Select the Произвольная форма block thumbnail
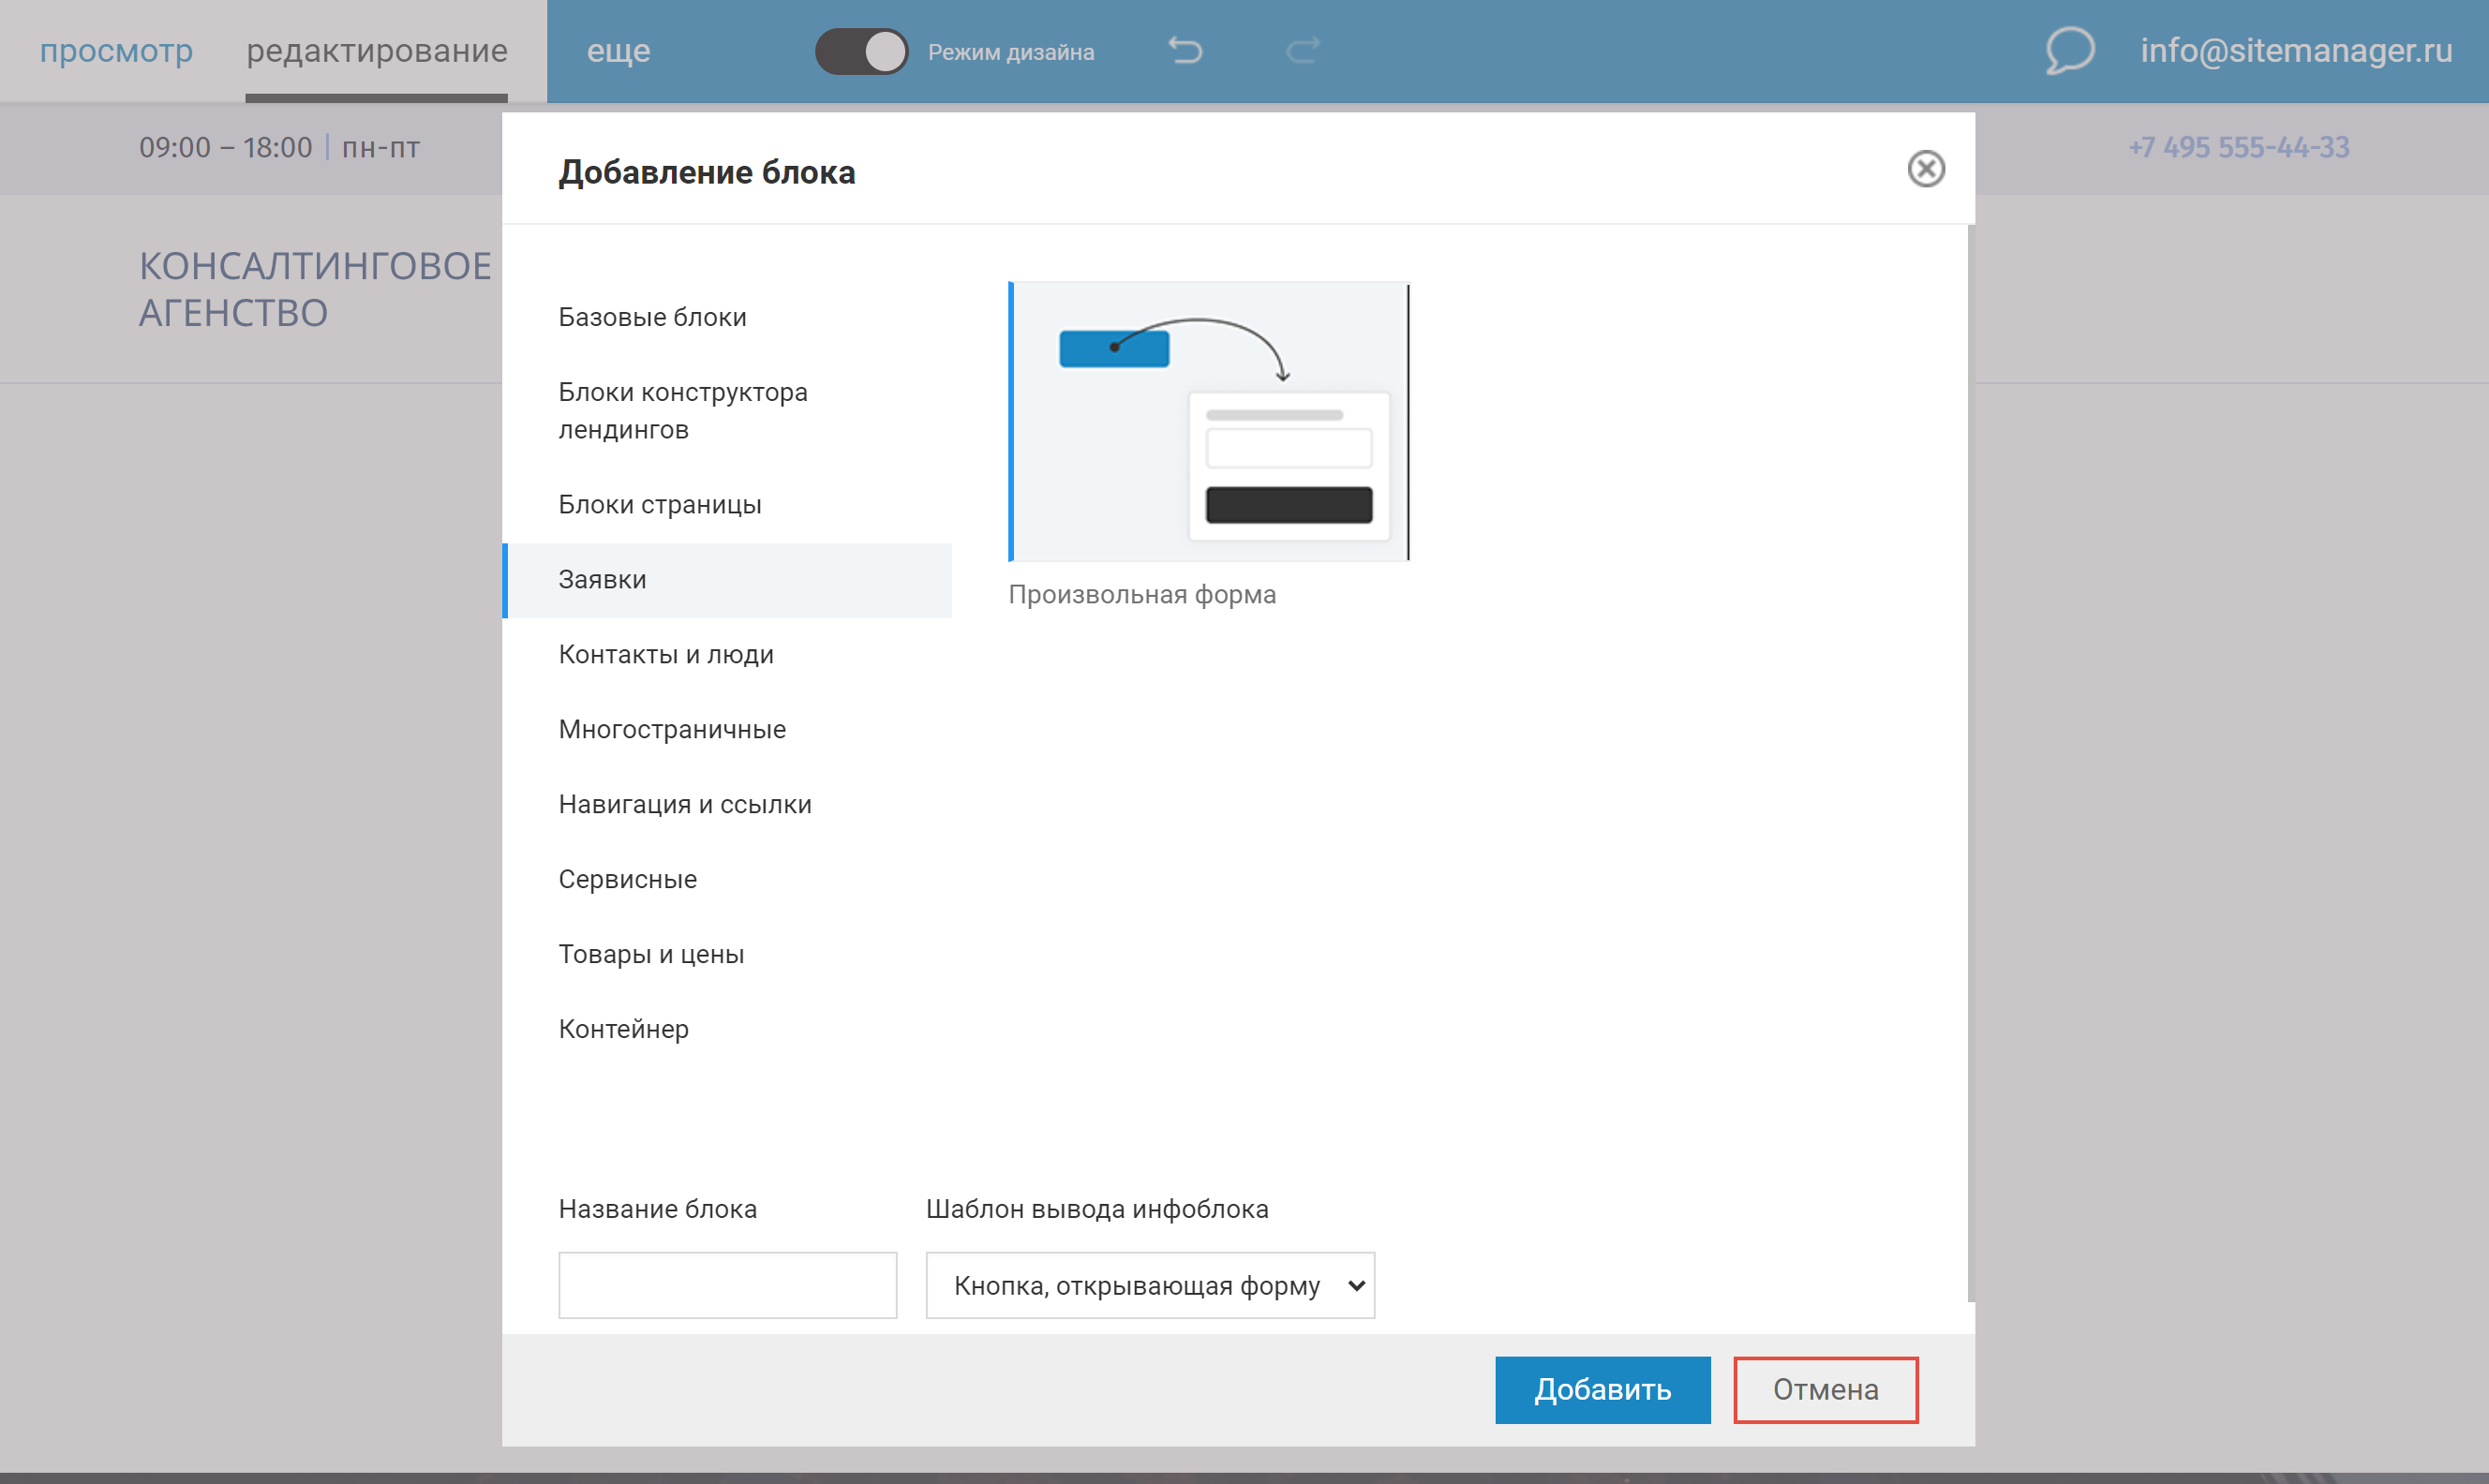Viewport: 2489px width, 1484px height. [1208, 421]
